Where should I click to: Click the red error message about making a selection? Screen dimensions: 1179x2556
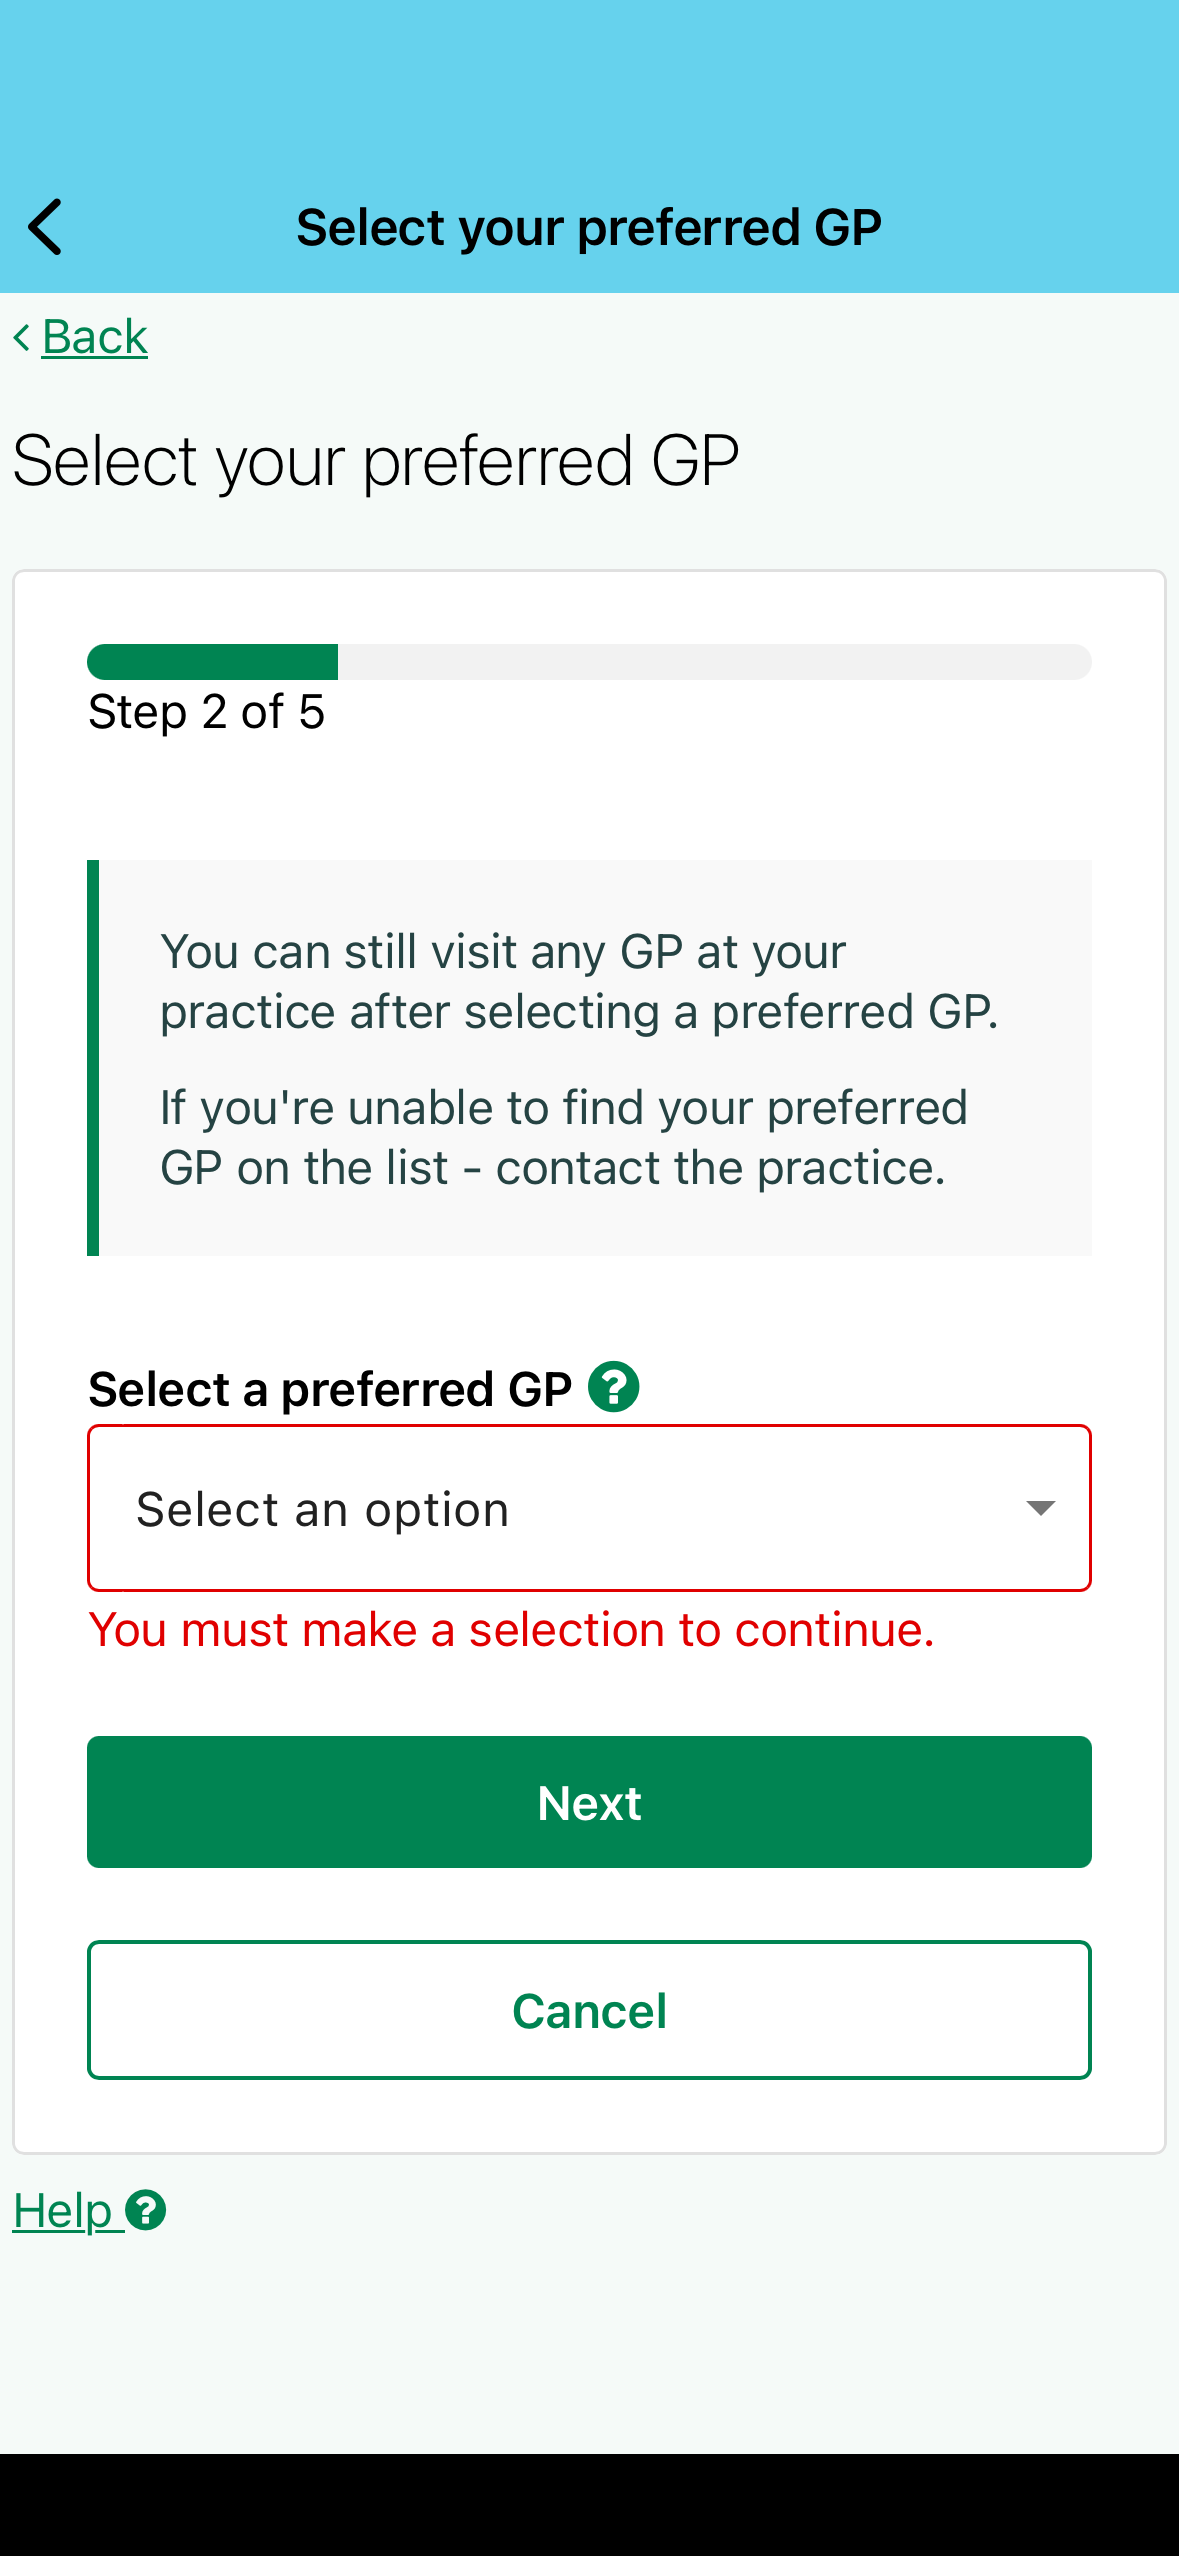pyautogui.click(x=511, y=1630)
